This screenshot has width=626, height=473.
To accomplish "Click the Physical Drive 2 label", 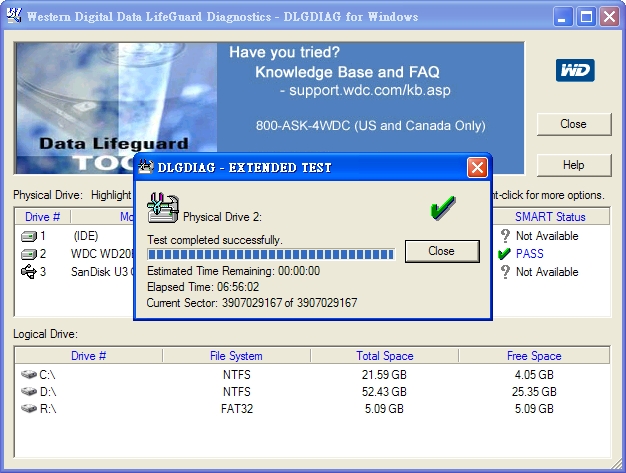I will (x=222, y=217).
